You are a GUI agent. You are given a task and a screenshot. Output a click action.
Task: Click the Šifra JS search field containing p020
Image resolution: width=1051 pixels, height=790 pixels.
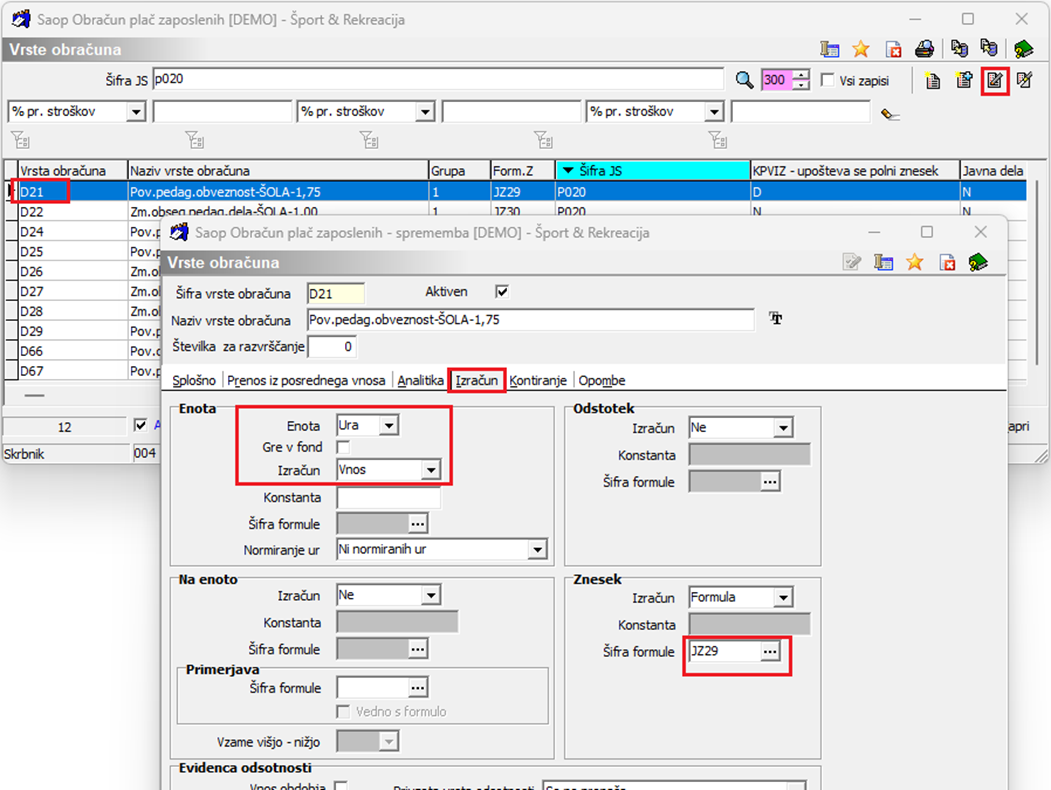[438, 79]
